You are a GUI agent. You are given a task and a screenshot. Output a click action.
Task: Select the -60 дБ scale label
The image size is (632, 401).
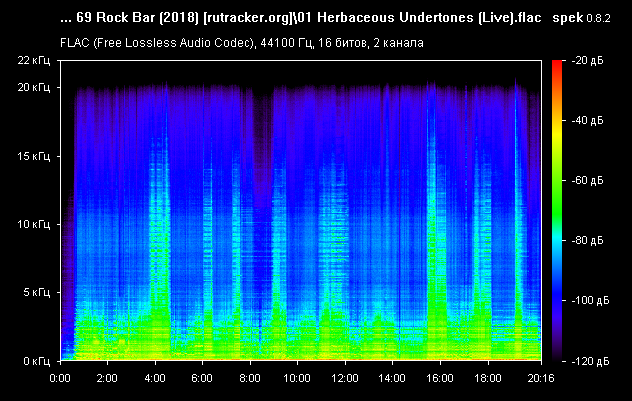(587, 181)
